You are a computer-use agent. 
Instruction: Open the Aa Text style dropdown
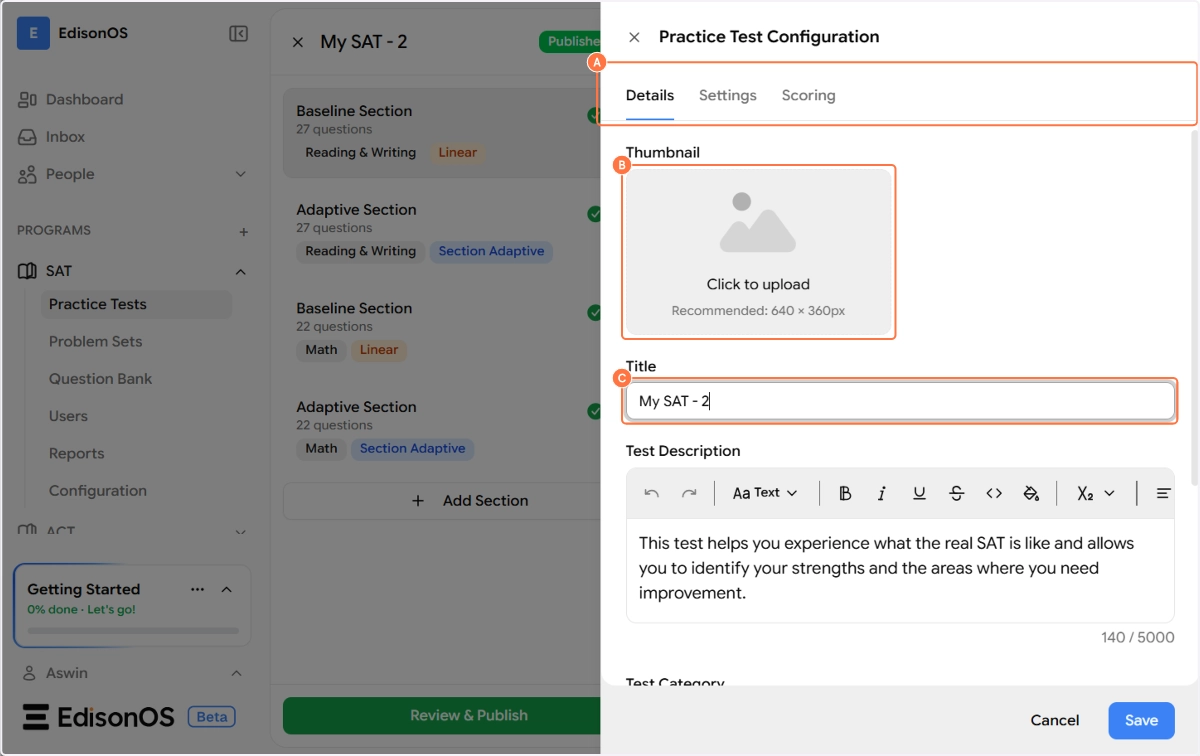[x=765, y=493]
